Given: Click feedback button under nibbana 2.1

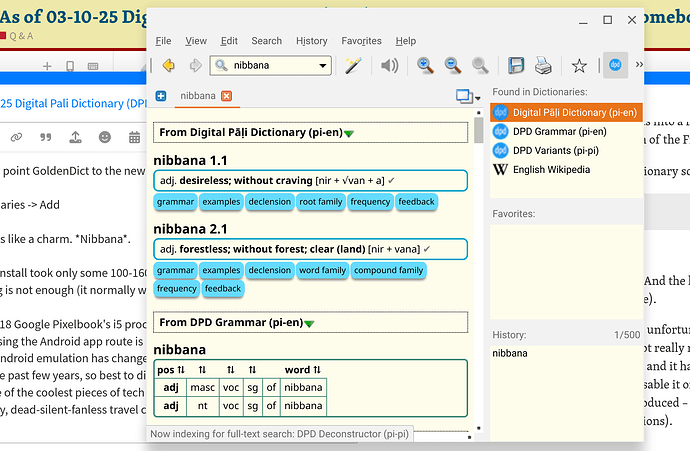Looking at the screenshot, I should tap(223, 289).
